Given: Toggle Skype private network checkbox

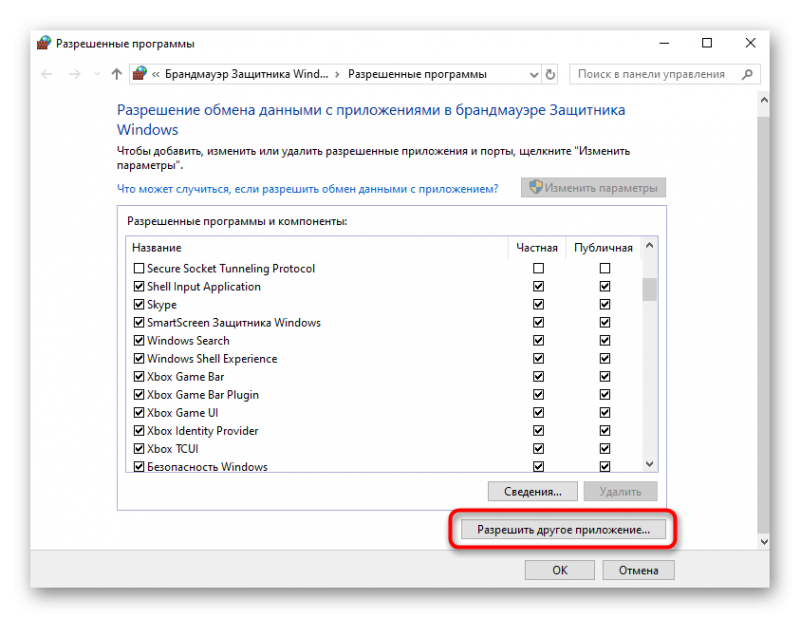Looking at the screenshot, I should point(538,305).
